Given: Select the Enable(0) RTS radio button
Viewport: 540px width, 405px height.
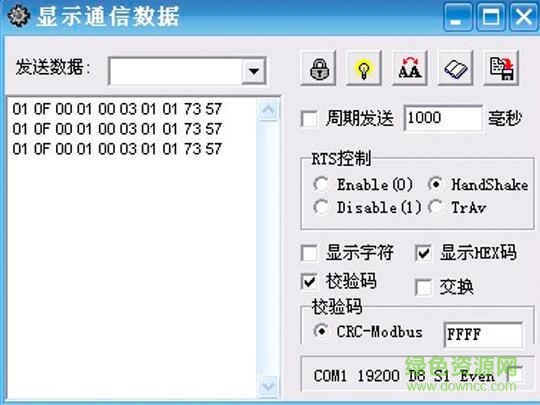Looking at the screenshot, I should pyautogui.click(x=321, y=184).
